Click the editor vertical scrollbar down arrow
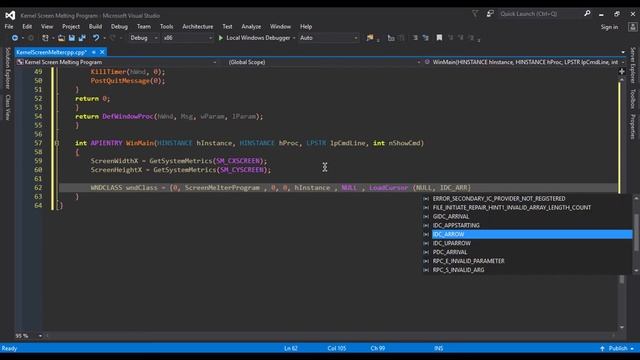Screen dimensions: 640x360 click(x=622, y=327)
